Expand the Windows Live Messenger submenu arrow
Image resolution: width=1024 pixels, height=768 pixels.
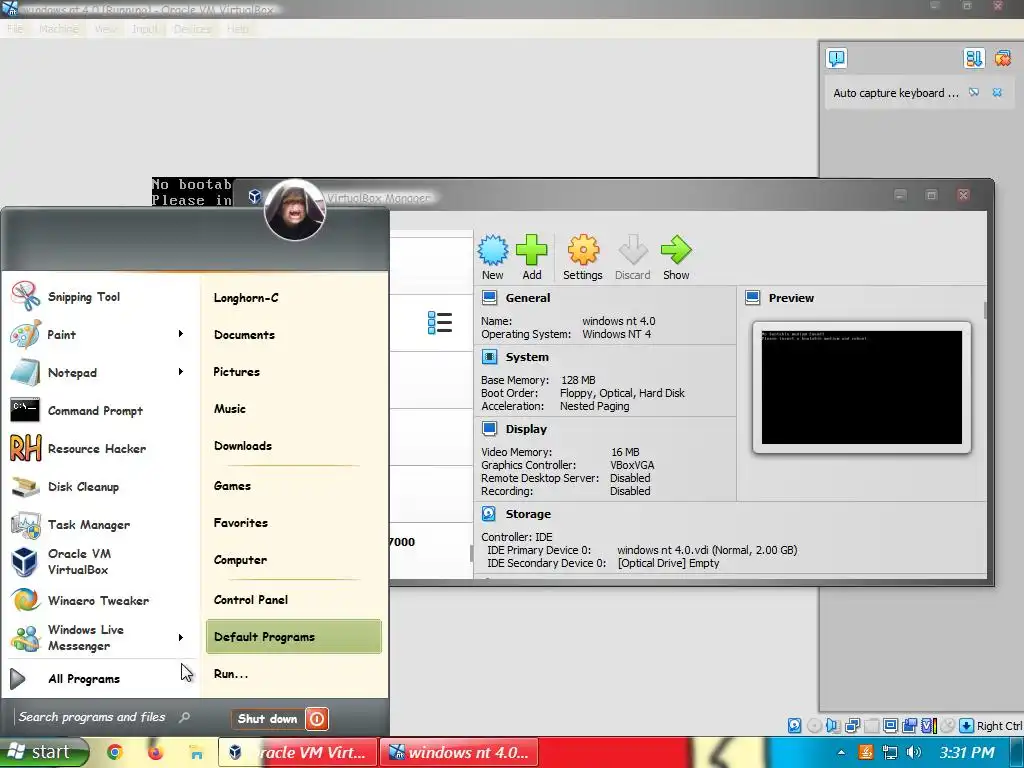(181, 637)
